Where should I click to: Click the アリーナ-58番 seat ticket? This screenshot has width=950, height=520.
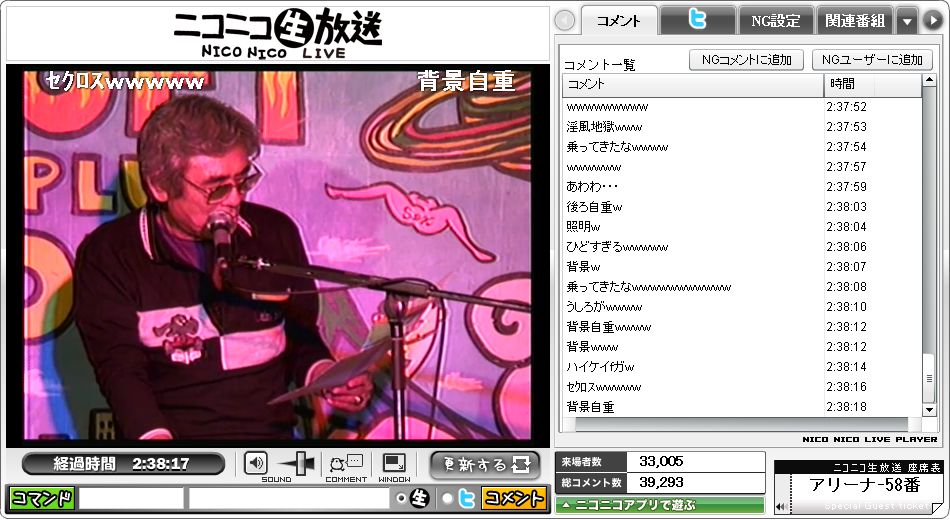pos(859,488)
